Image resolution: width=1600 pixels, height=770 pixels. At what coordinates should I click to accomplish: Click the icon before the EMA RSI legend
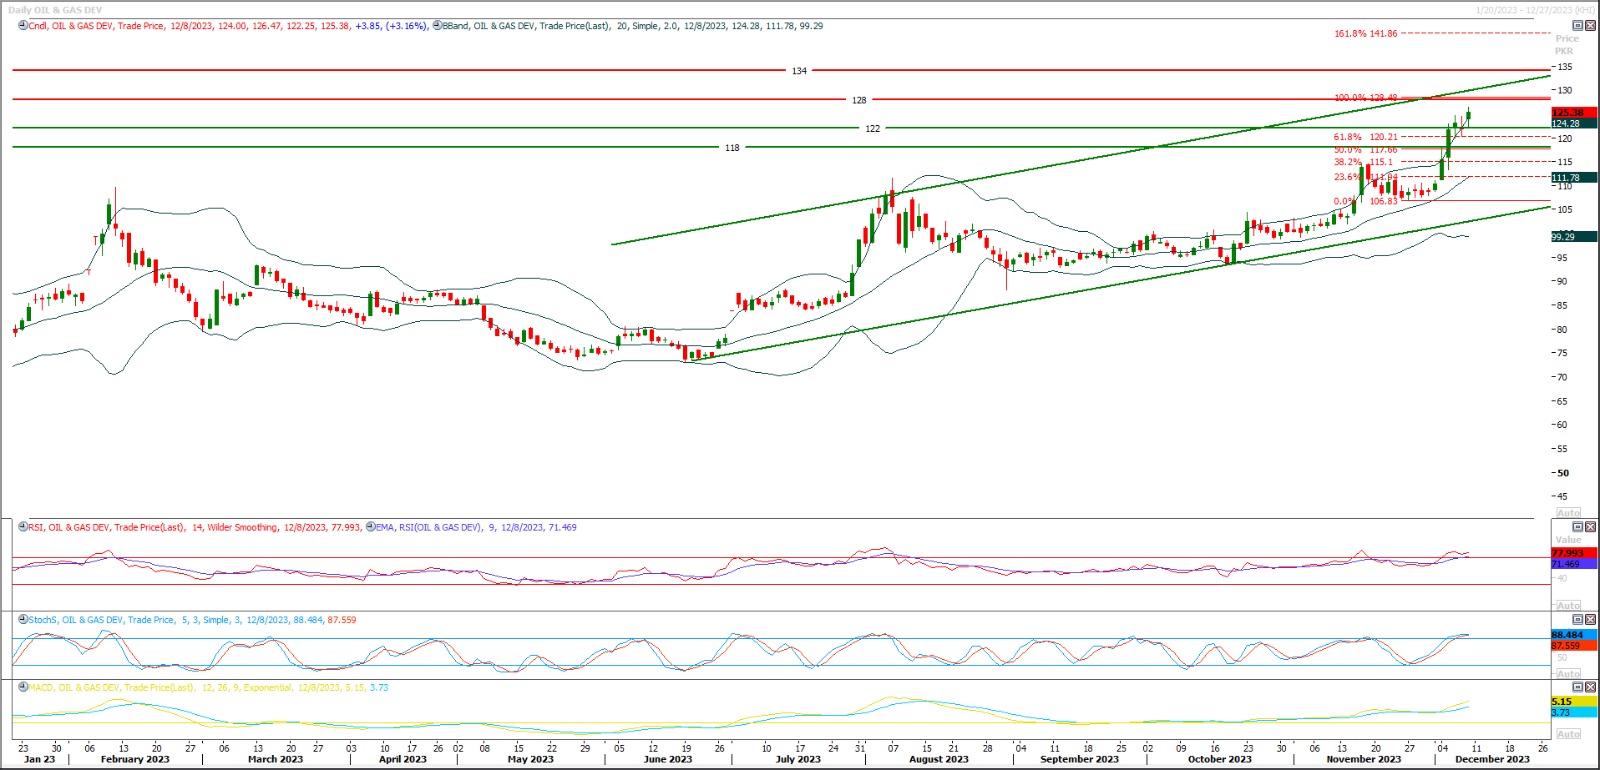[x=371, y=527]
